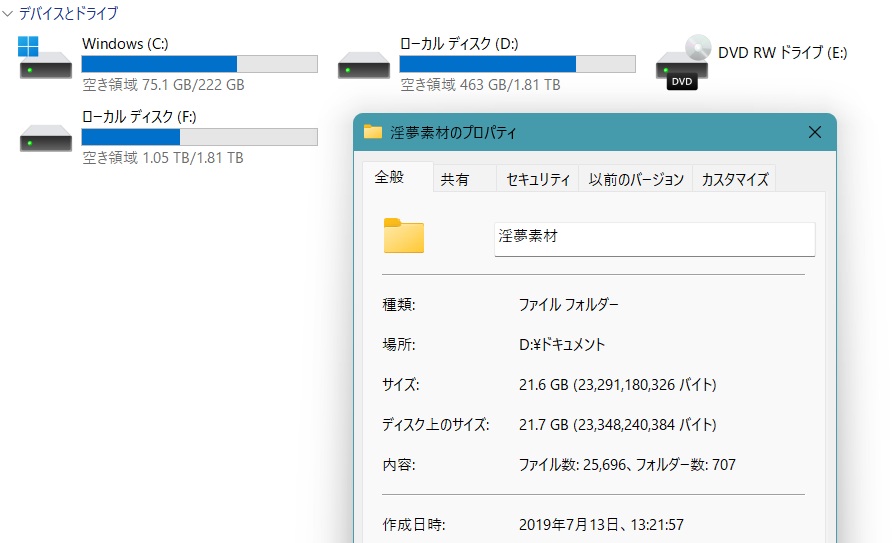Viewport: 896px width, 543px height.
Task: Click the small folder icon in the properties title bar
Action: tap(373, 132)
